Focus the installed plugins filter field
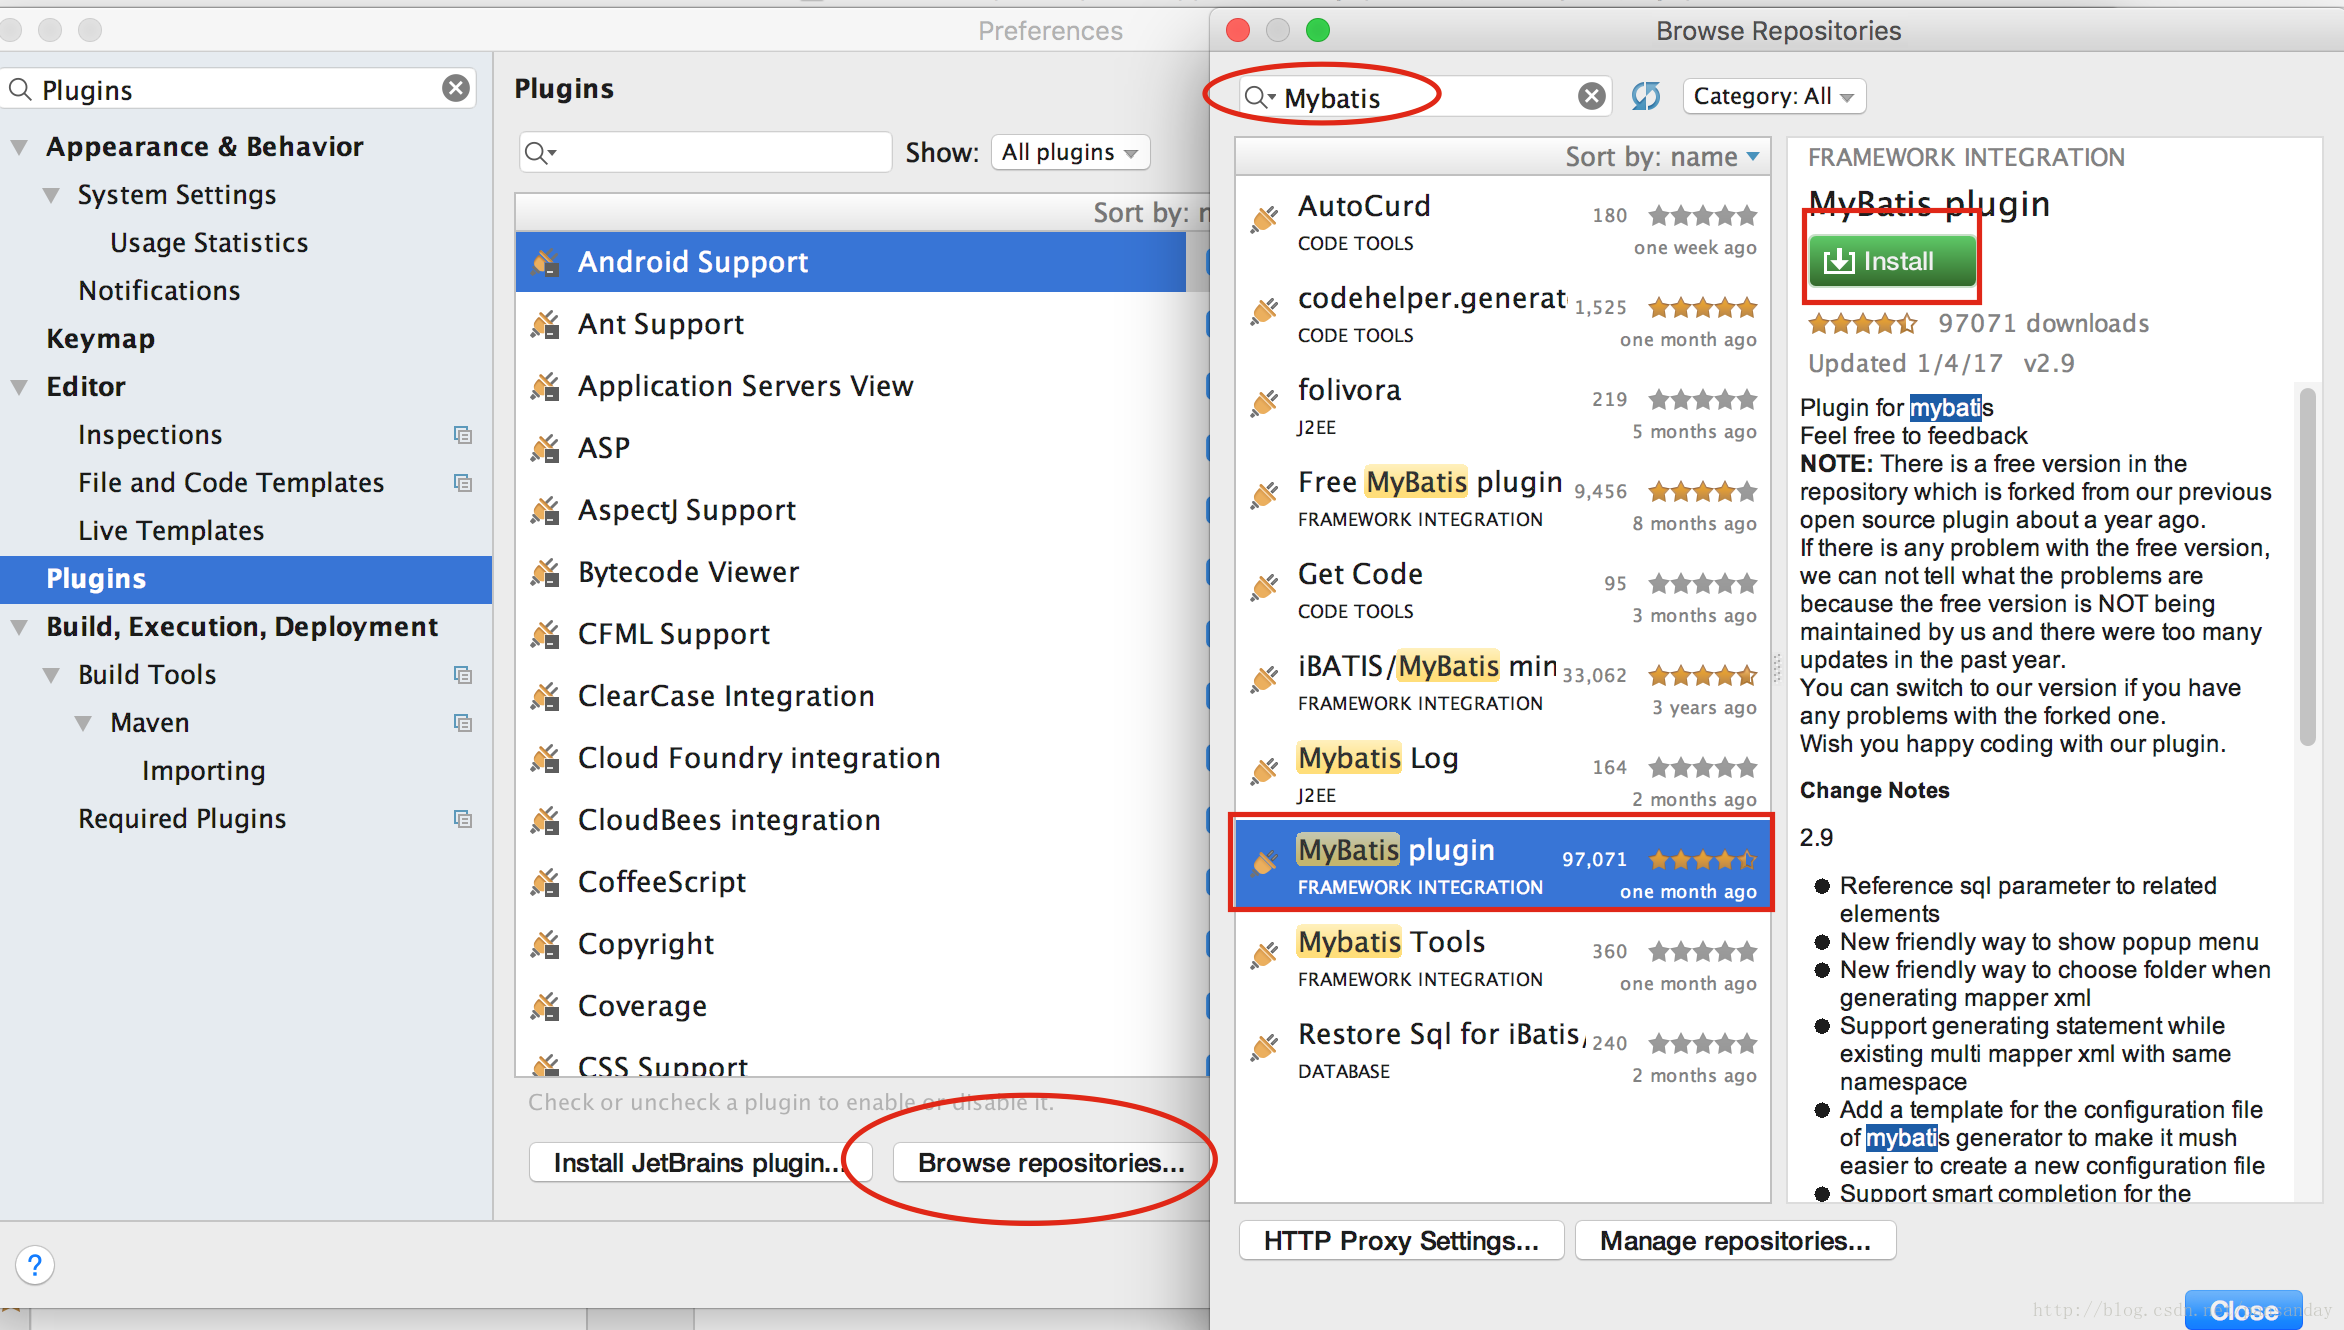 pos(705,152)
